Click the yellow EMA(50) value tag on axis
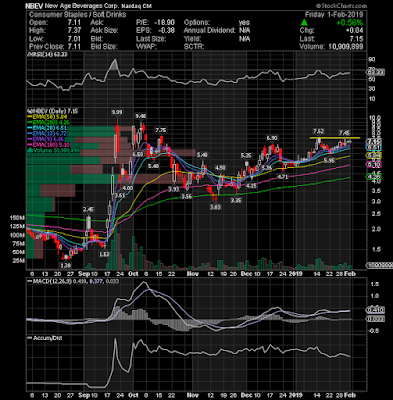This screenshot has height=400, width=393. point(375,155)
